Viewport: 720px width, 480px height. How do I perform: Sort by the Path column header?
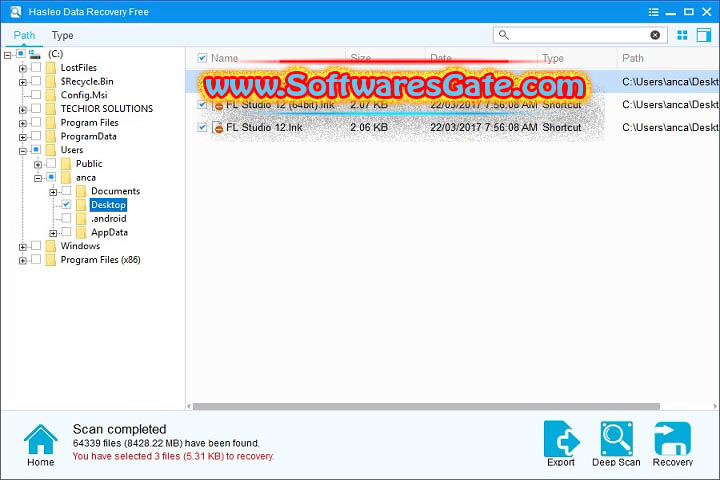[x=633, y=58]
